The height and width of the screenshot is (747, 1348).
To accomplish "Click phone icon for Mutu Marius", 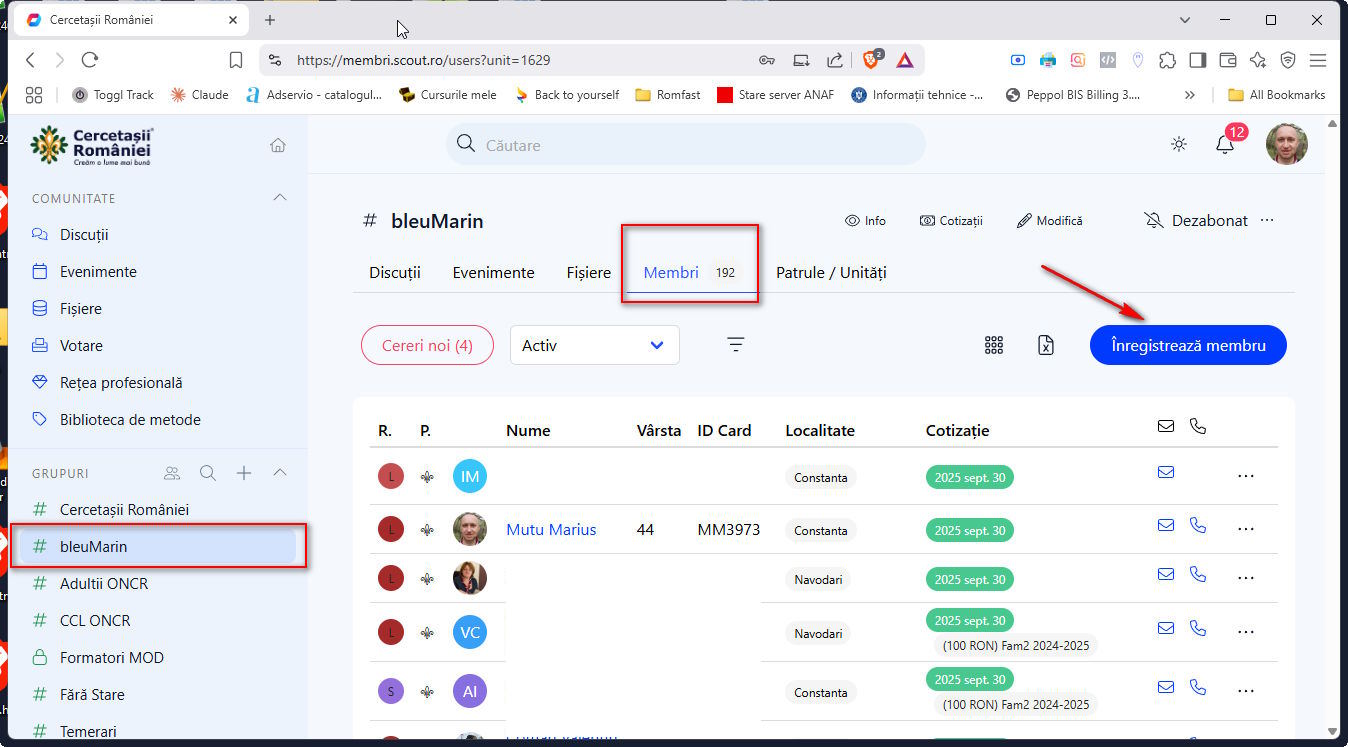I will (1198, 525).
